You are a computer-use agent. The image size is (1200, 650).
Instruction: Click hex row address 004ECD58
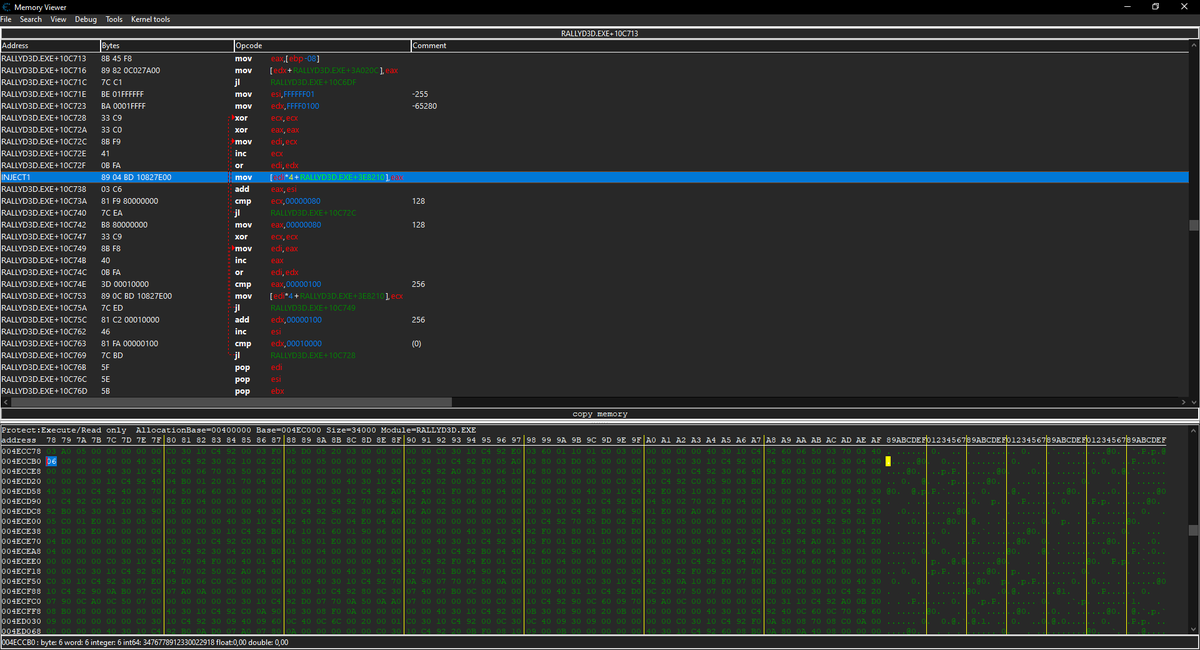[x=20, y=491]
